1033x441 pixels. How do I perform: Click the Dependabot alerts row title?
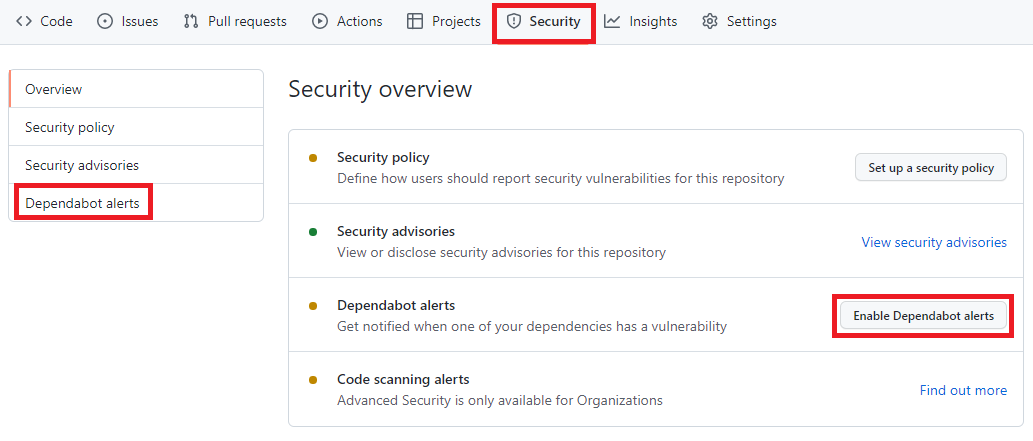tap(396, 305)
